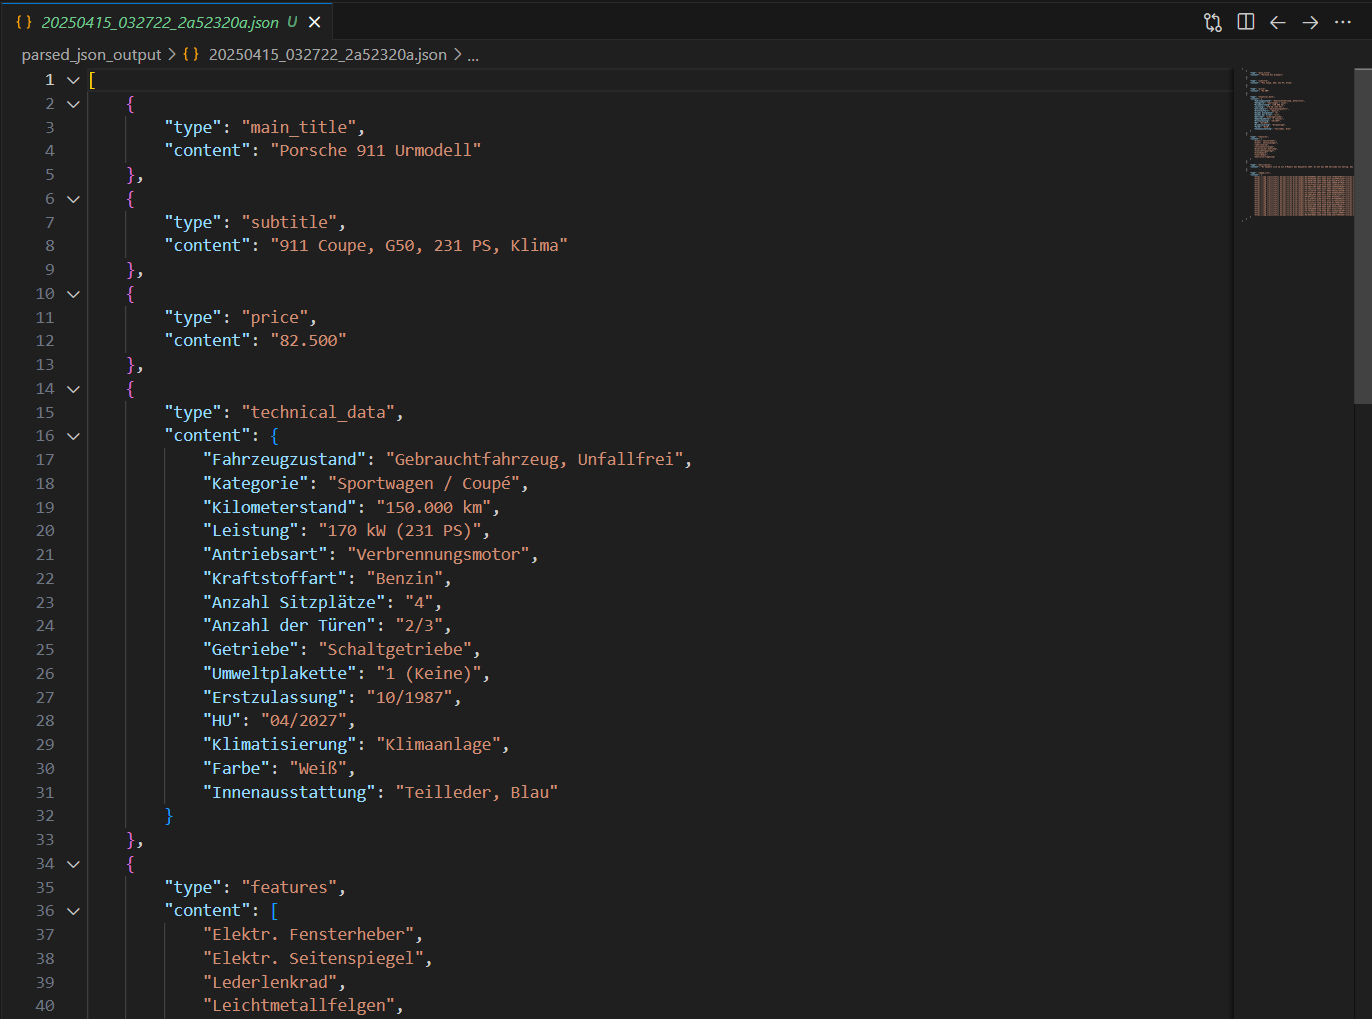The image size is (1372, 1019).
Task: Collapse the root JSON array at line 1
Action: (x=71, y=79)
